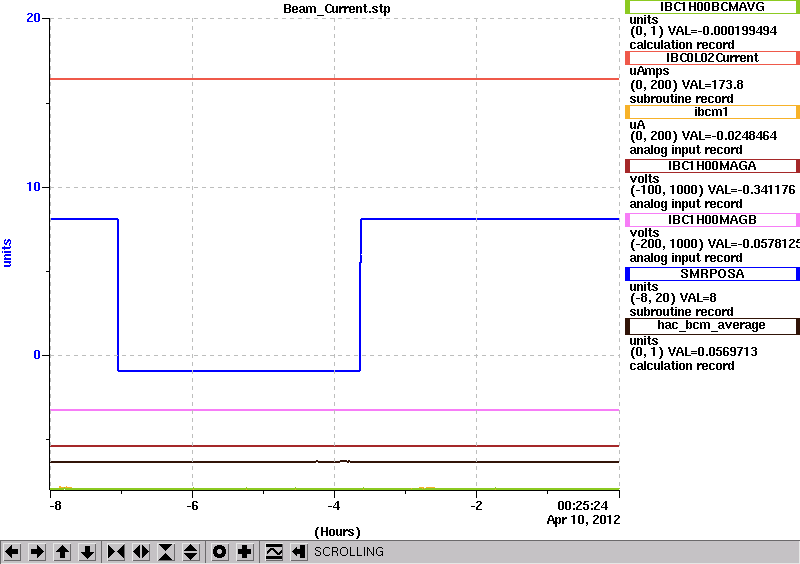This screenshot has height=564, width=800.
Task: Click the waveform graph toolbar icon
Action: tap(274, 552)
